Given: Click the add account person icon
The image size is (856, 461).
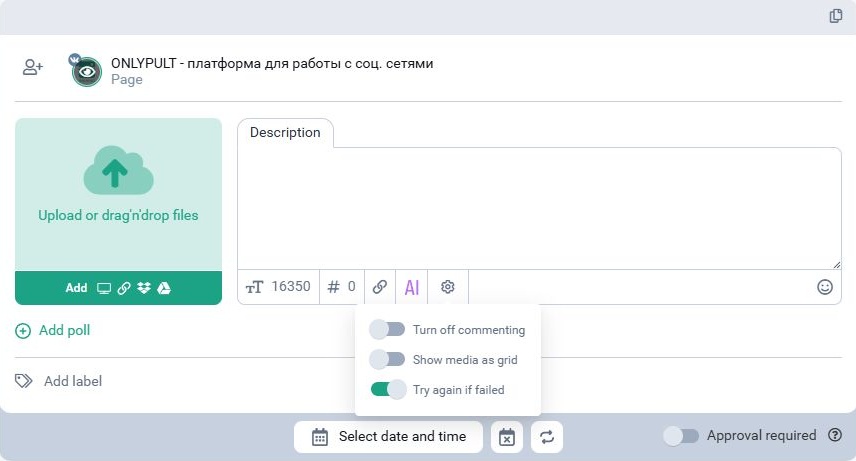Looking at the screenshot, I should 32,67.
